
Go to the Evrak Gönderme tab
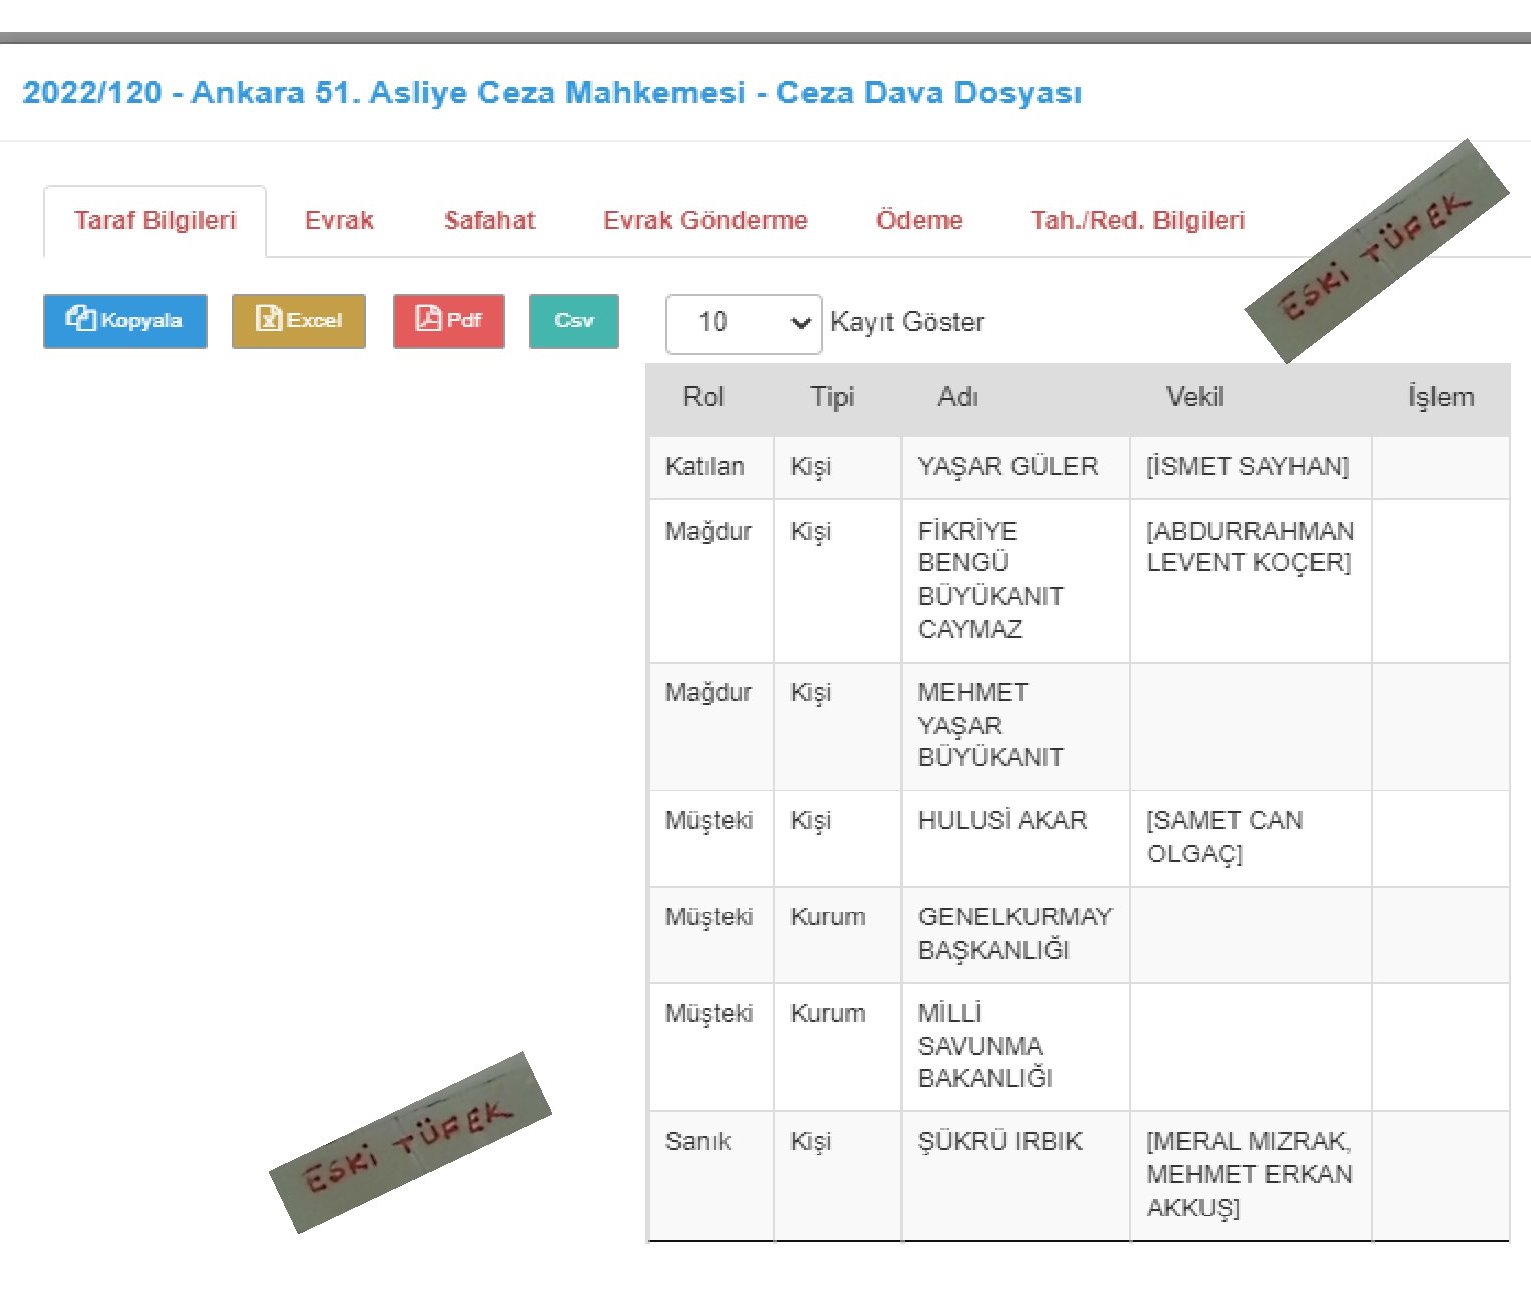coord(705,221)
